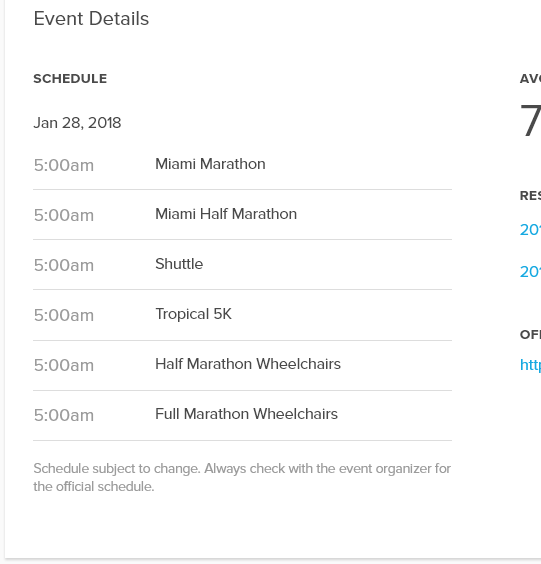Click the Event Details heading

tap(91, 18)
